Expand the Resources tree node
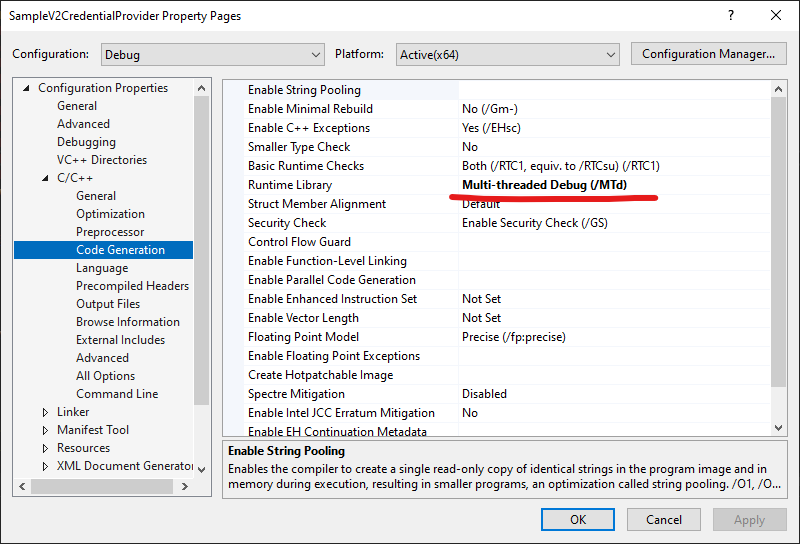This screenshot has height=544, width=800. 46,448
